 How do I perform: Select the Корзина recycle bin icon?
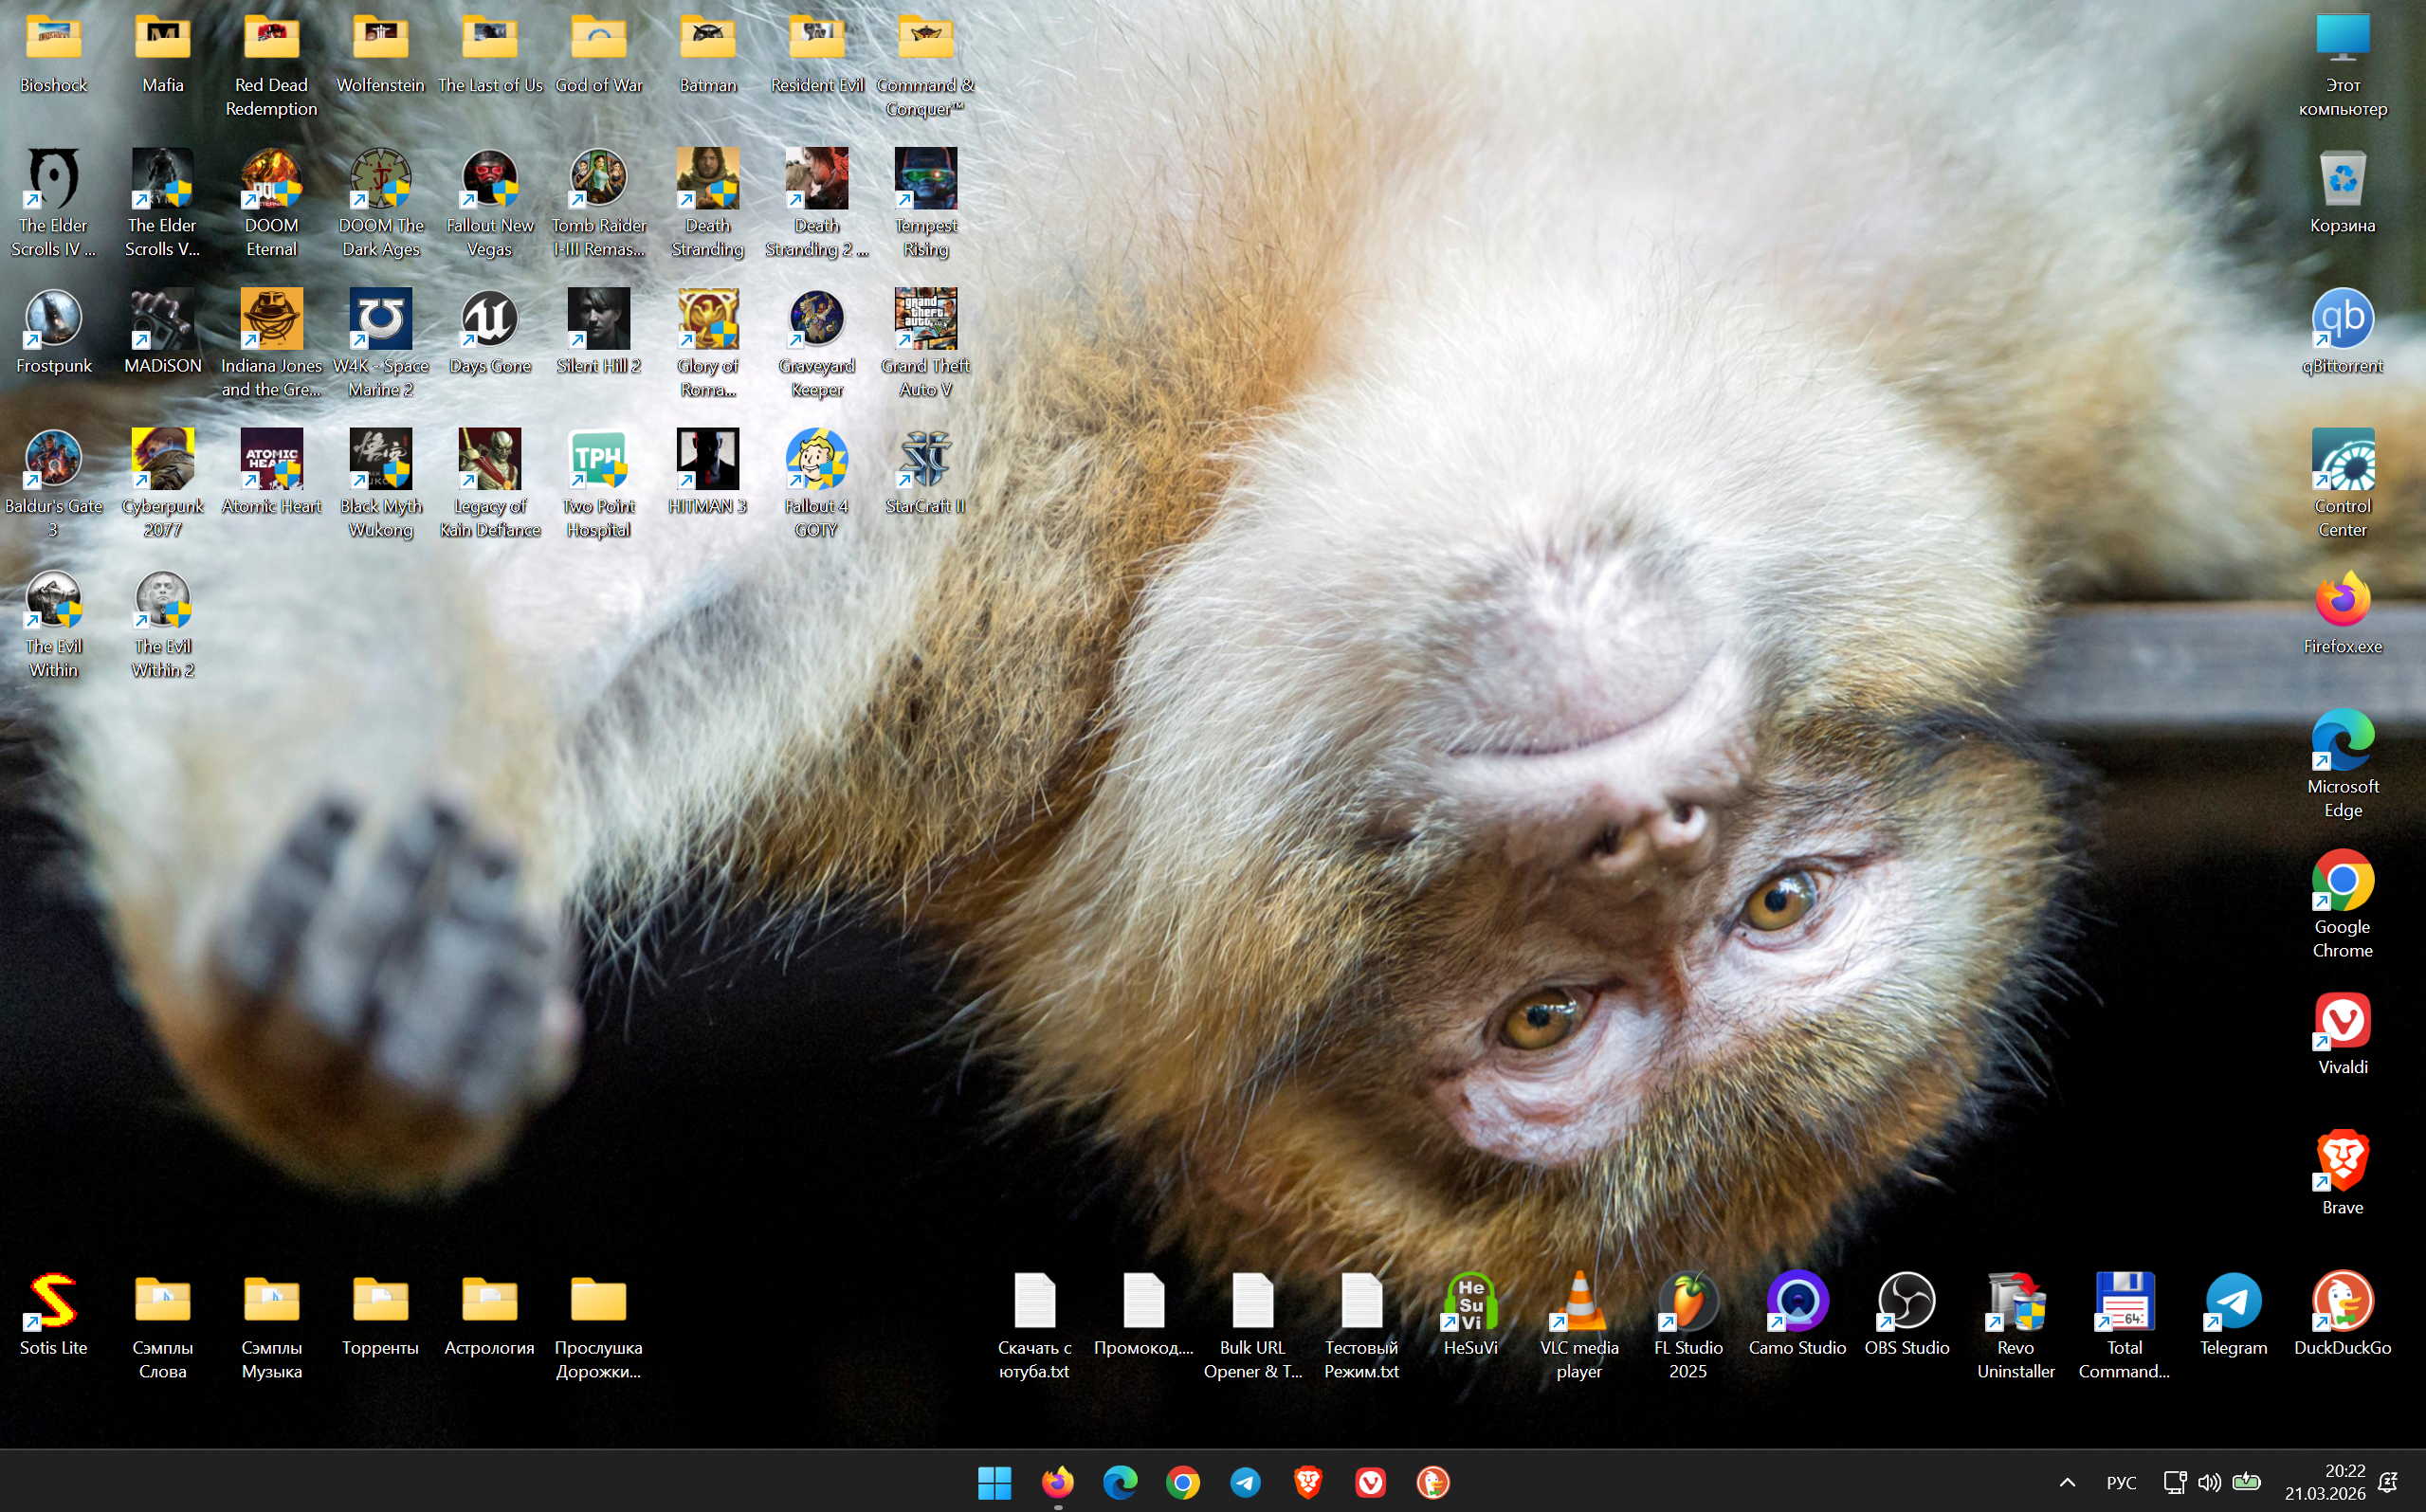click(2342, 180)
